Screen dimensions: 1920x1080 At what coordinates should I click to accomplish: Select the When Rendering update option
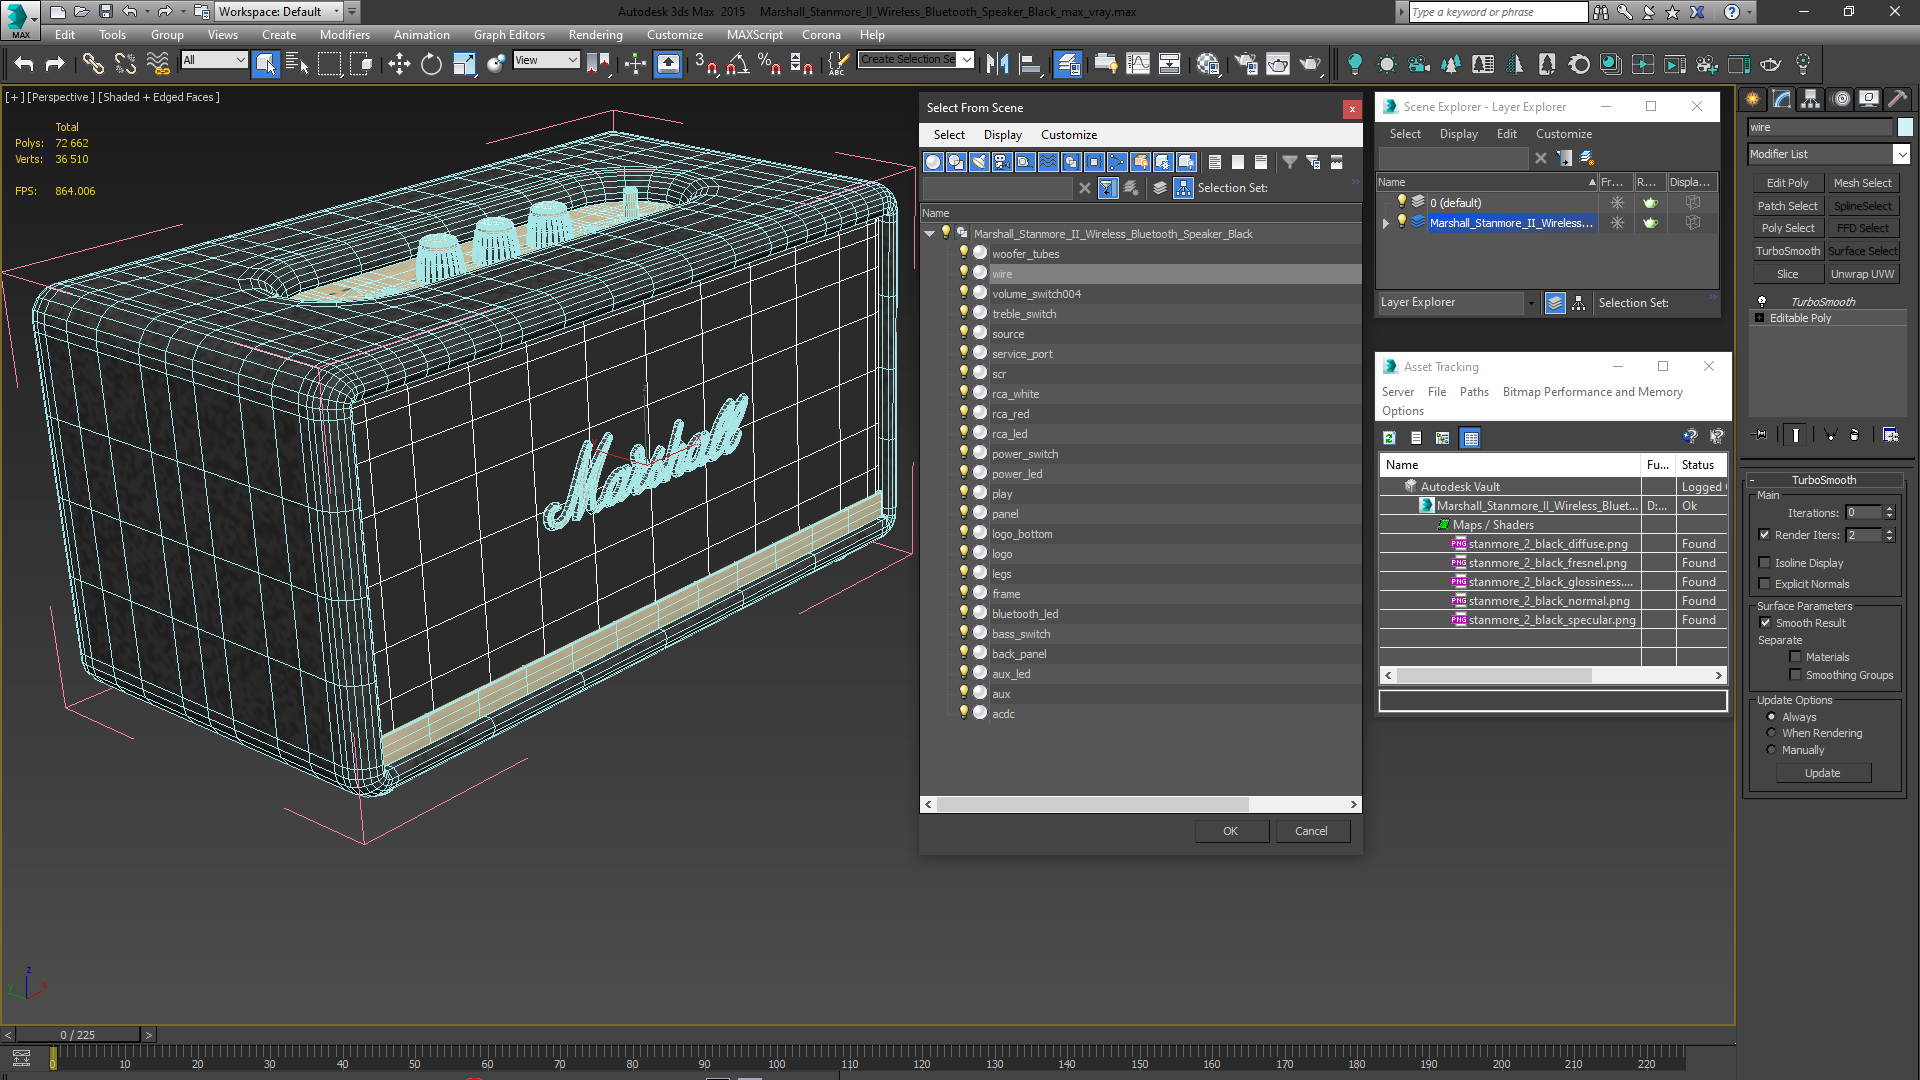(x=1772, y=733)
